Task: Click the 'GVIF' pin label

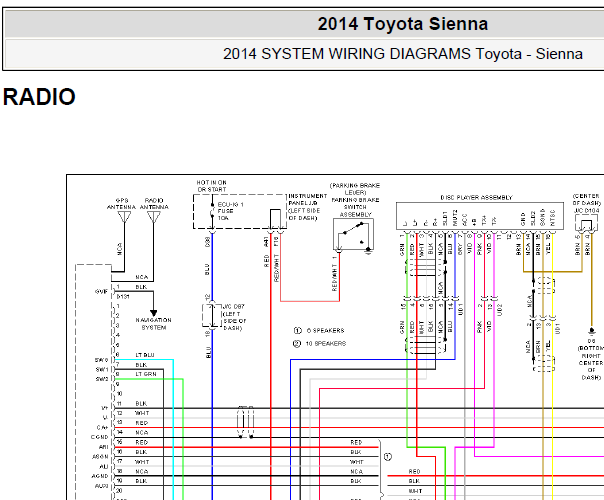Action: [x=101, y=292]
